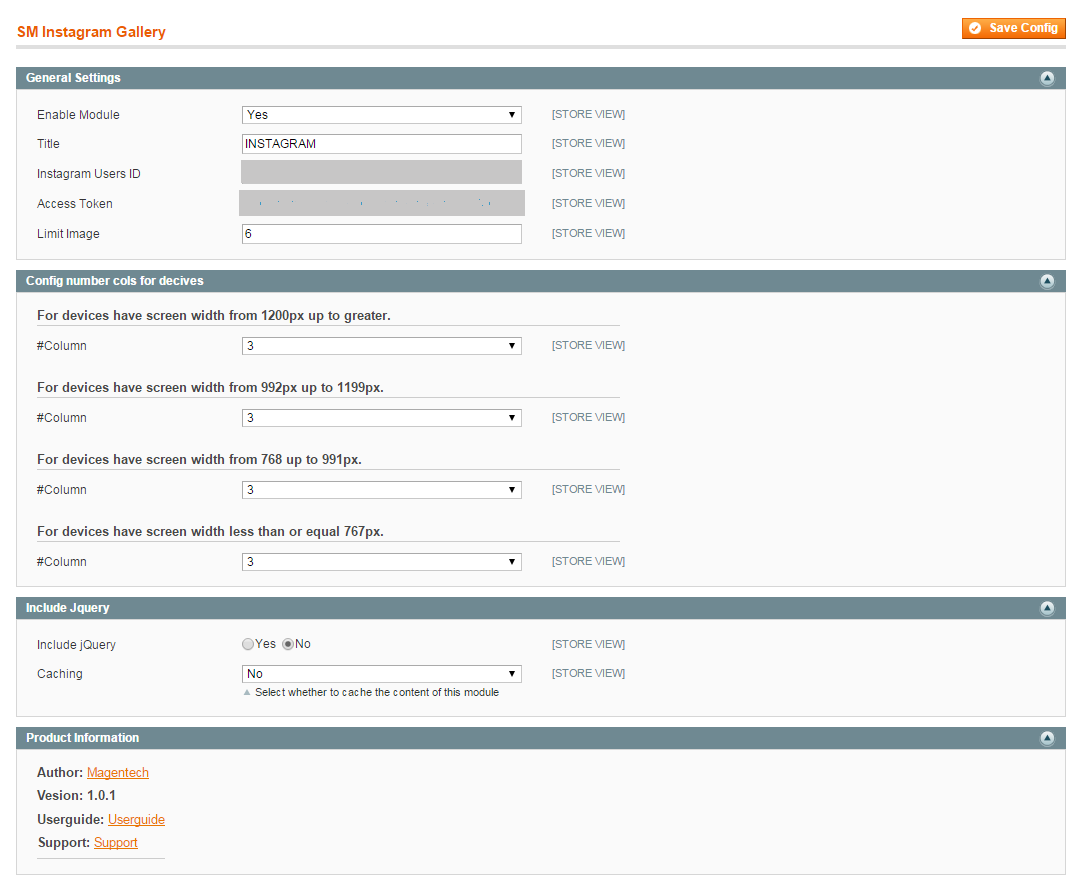The height and width of the screenshot is (895, 1085).
Task: Click the Product Information section header
Action: pyautogui.click(x=540, y=739)
